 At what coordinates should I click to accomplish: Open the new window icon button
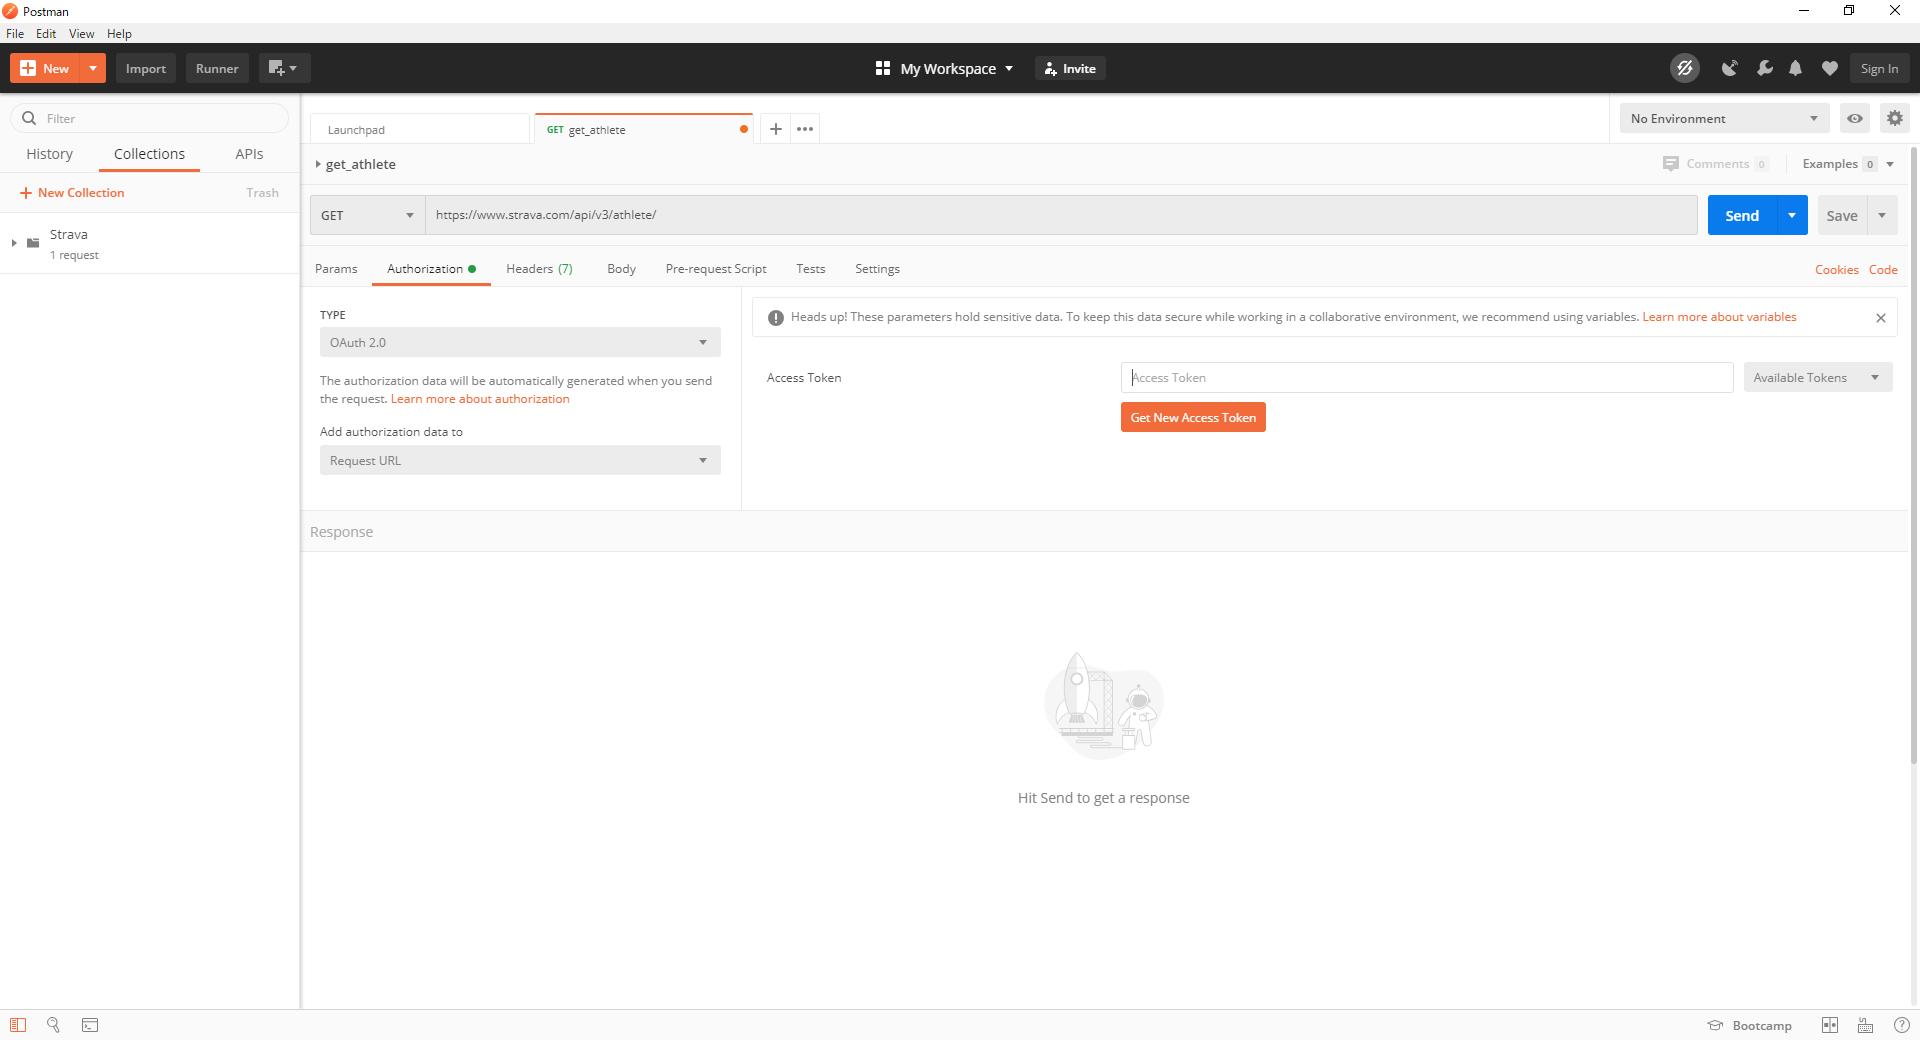(x=284, y=68)
